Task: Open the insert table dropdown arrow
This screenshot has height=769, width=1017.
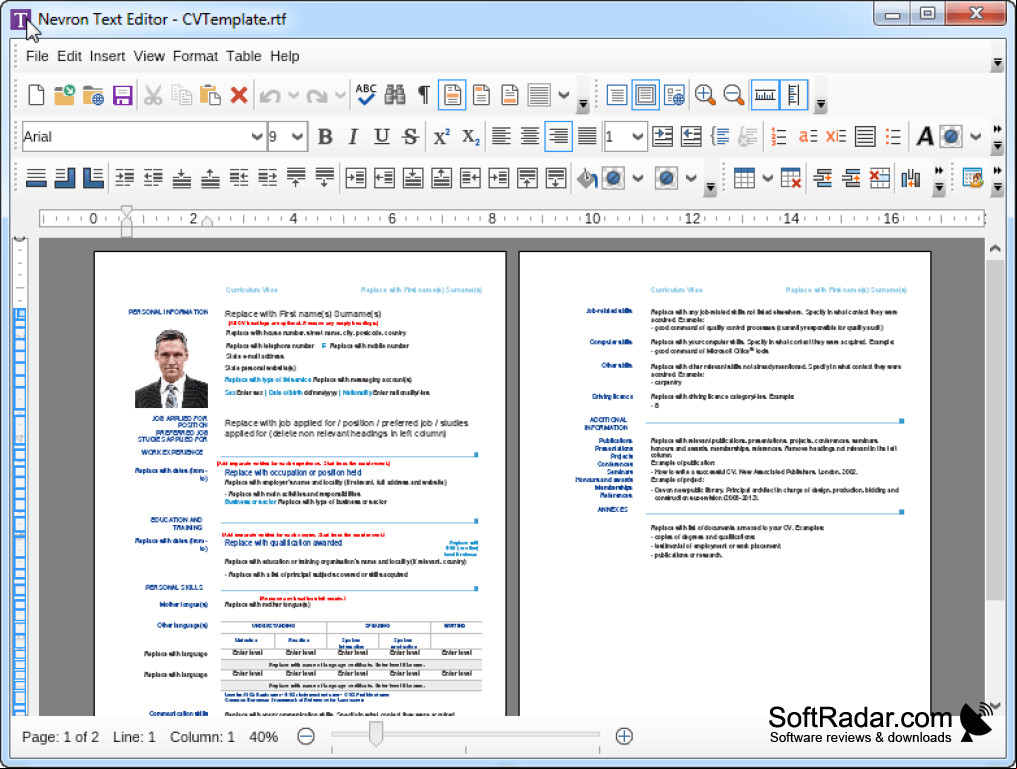Action: (768, 178)
